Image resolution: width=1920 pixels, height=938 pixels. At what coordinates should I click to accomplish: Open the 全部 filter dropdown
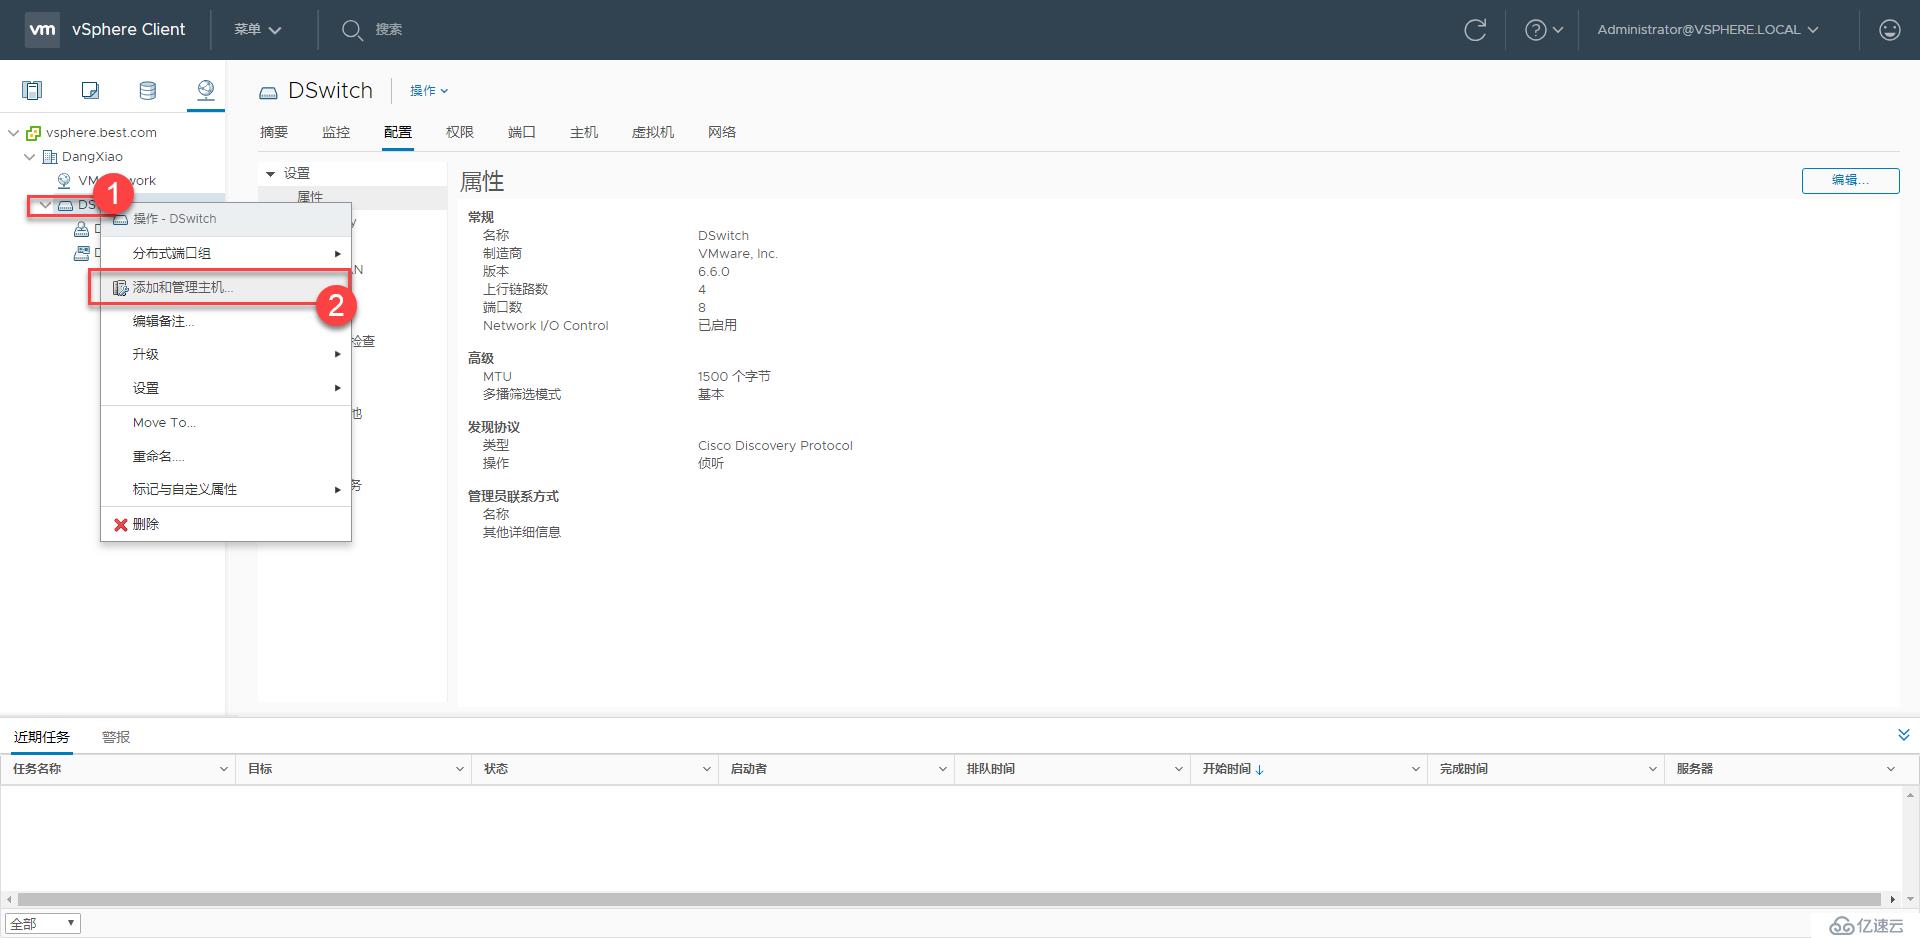coord(43,923)
